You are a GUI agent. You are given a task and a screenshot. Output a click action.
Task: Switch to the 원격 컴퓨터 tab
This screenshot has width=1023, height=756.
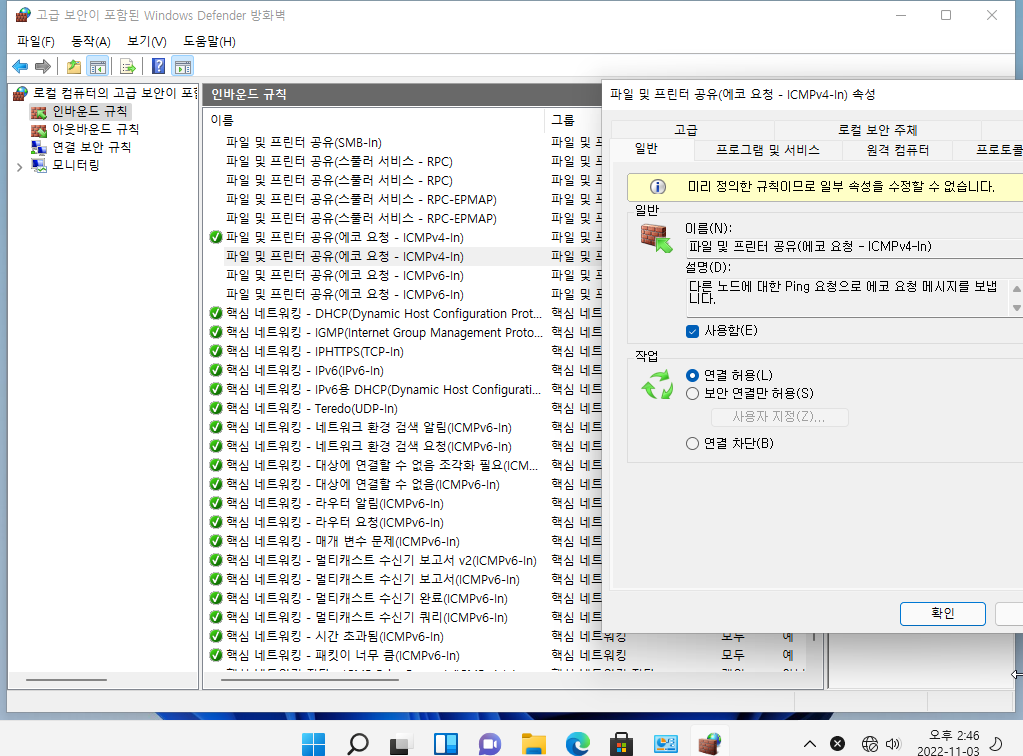point(897,150)
